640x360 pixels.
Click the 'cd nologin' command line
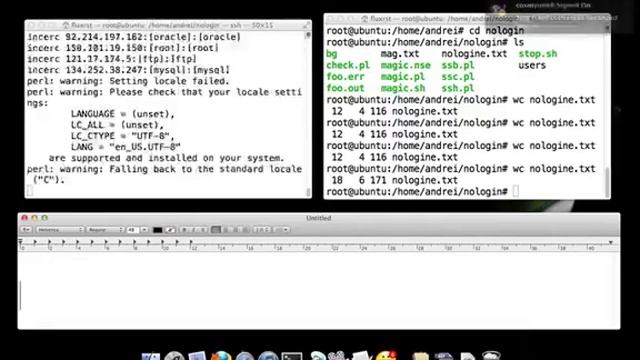(425, 31)
